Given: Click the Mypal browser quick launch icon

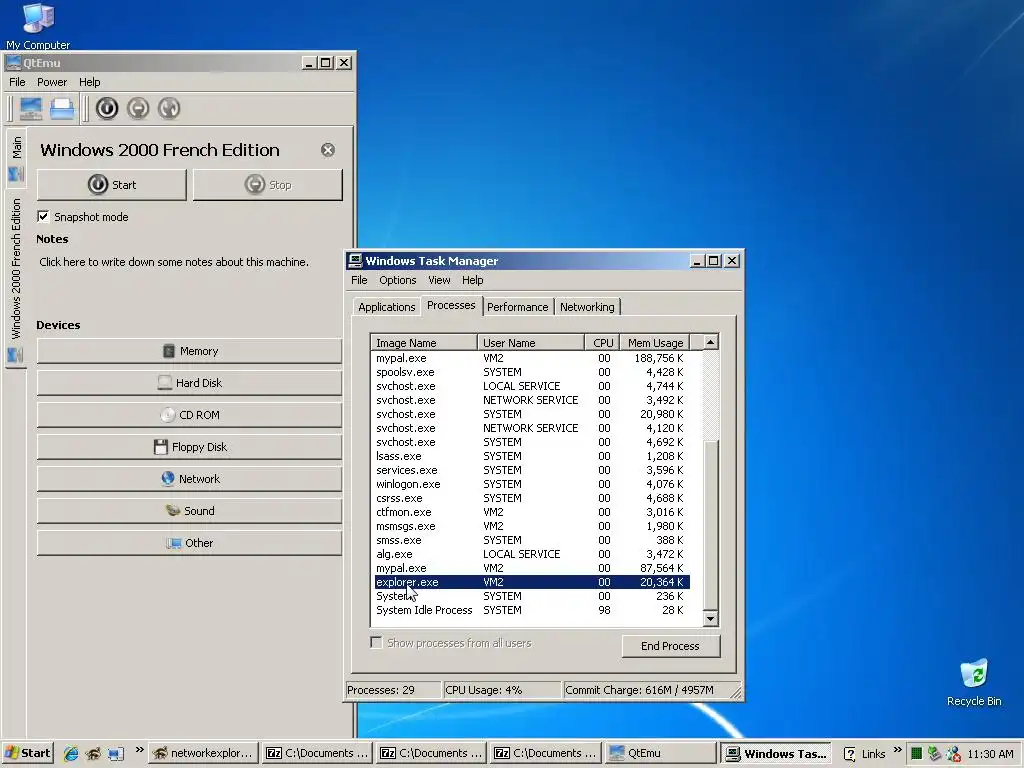Looking at the screenshot, I should [93, 753].
